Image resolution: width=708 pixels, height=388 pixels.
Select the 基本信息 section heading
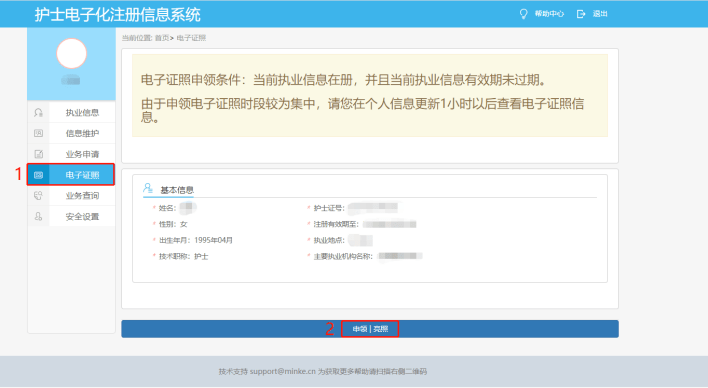click(x=177, y=190)
